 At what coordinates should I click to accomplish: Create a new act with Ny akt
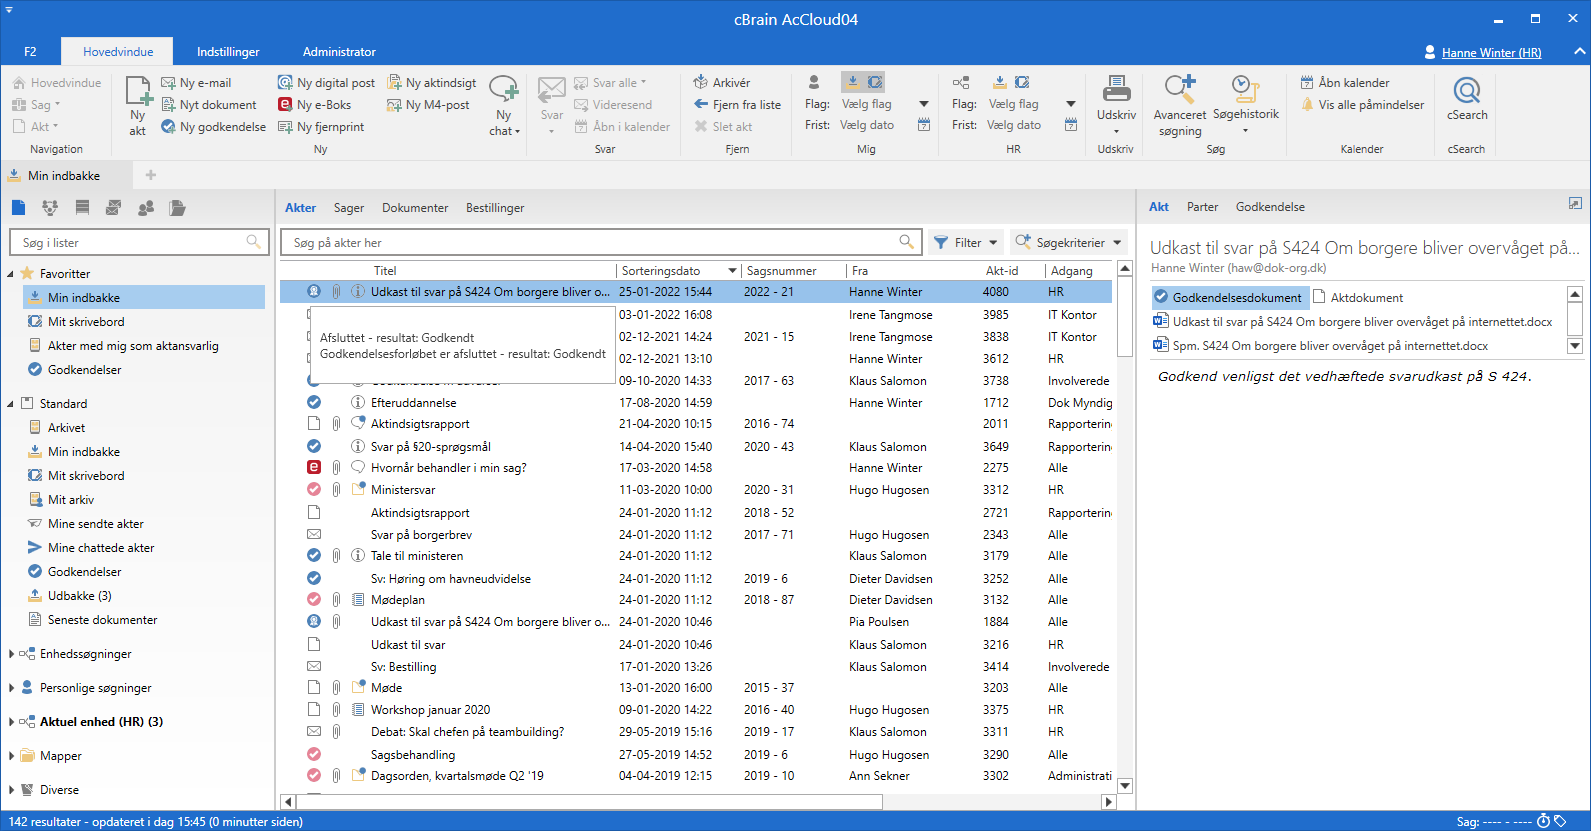(x=138, y=106)
